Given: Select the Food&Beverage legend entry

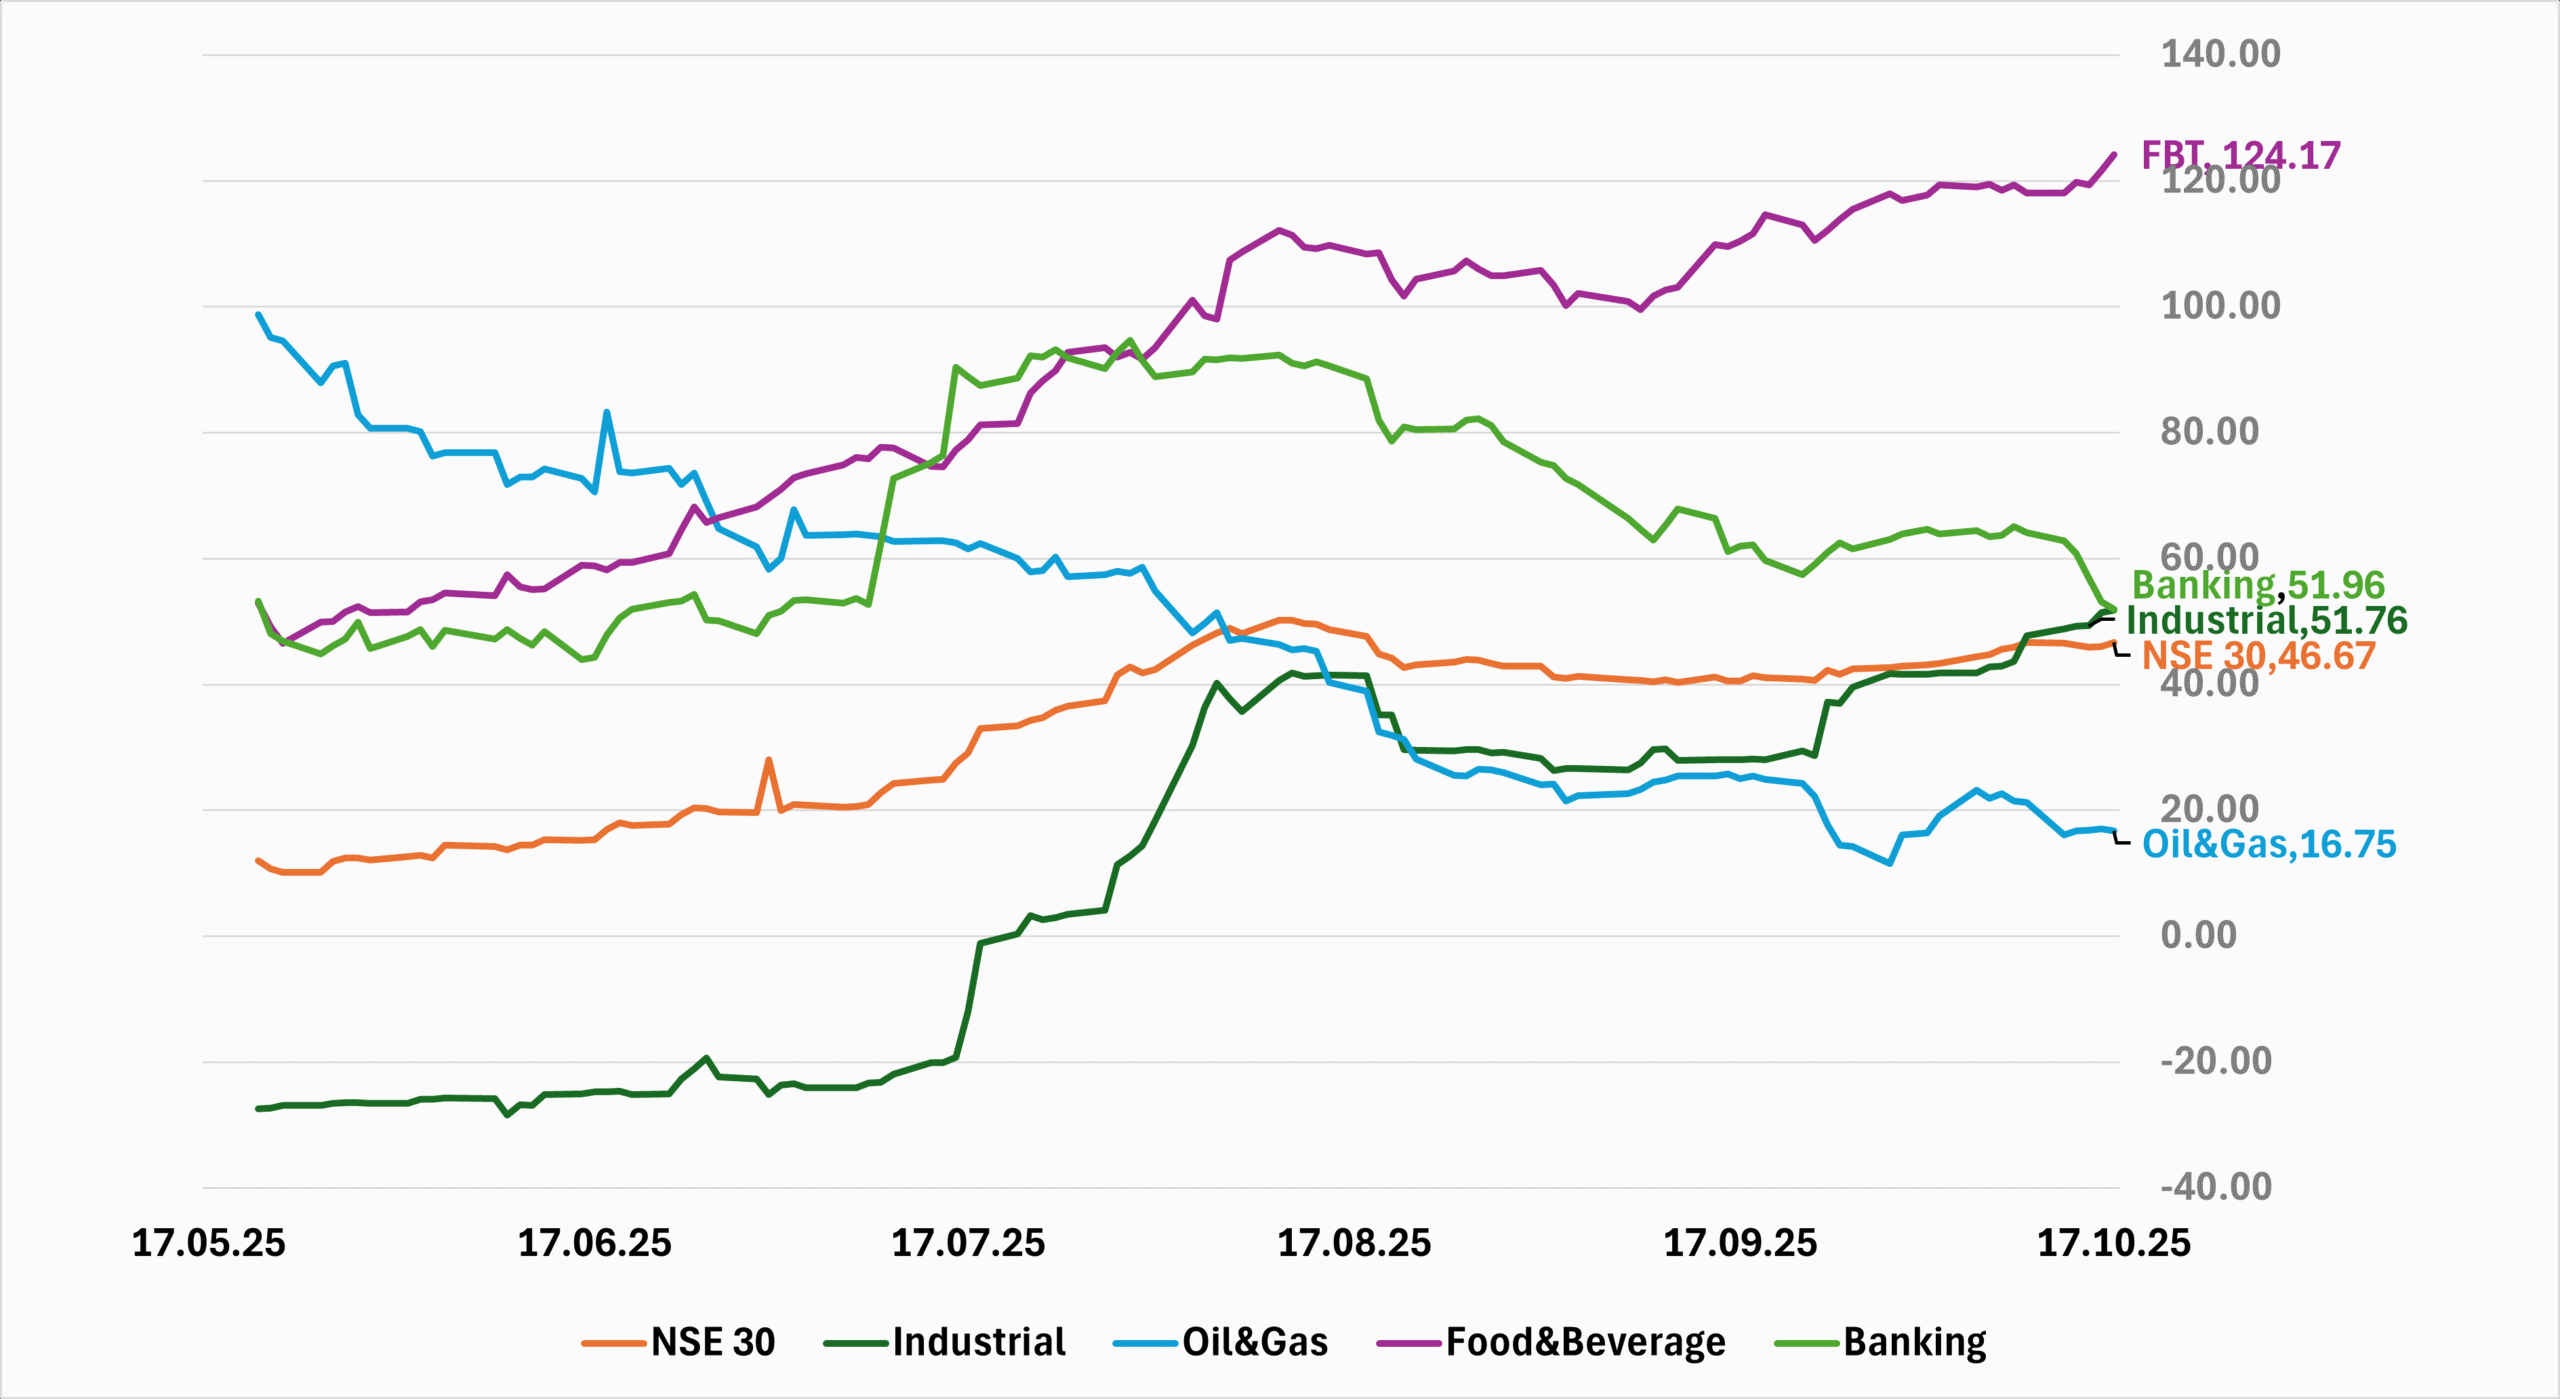Looking at the screenshot, I should tap(1585, 1342).
